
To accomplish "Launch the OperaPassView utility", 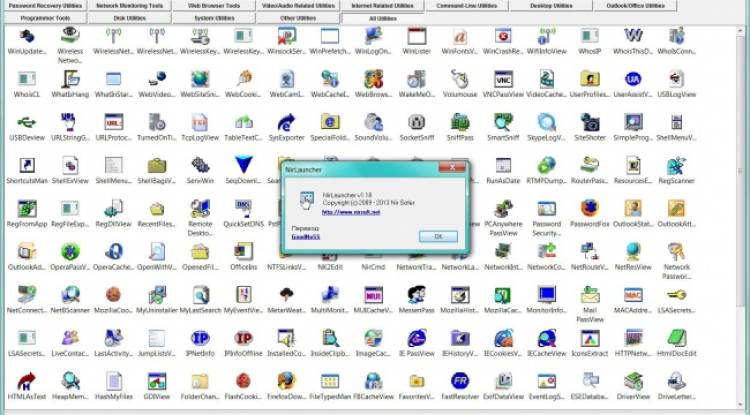I will [70, 252].
